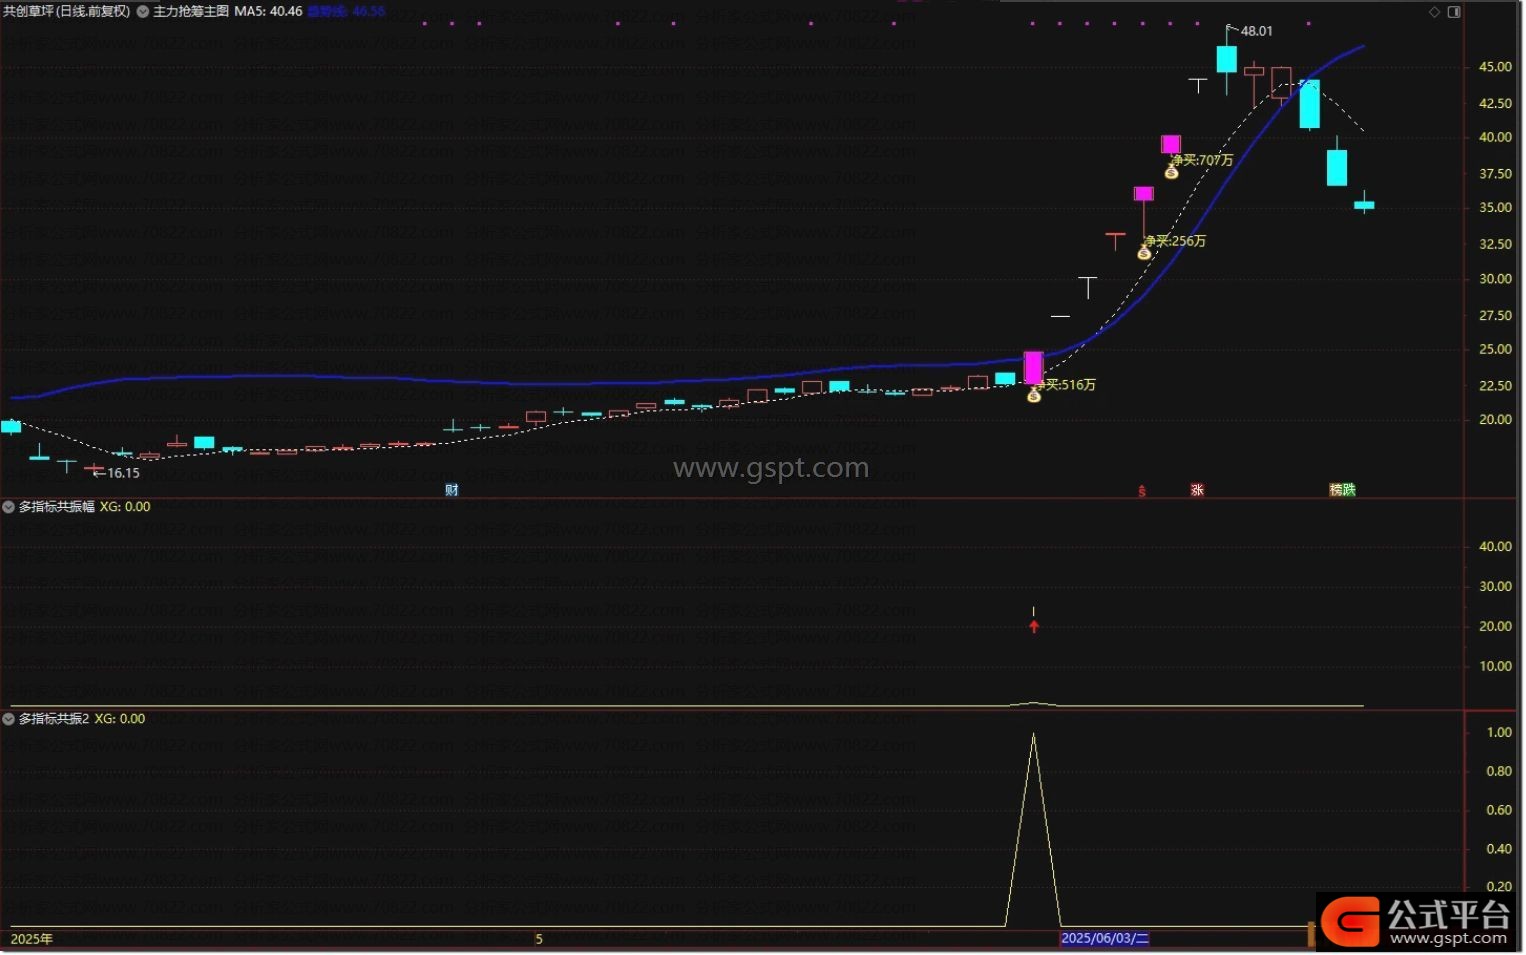
Task: Click the month 5 label on the time axis
Action: [x=540, y=940]
